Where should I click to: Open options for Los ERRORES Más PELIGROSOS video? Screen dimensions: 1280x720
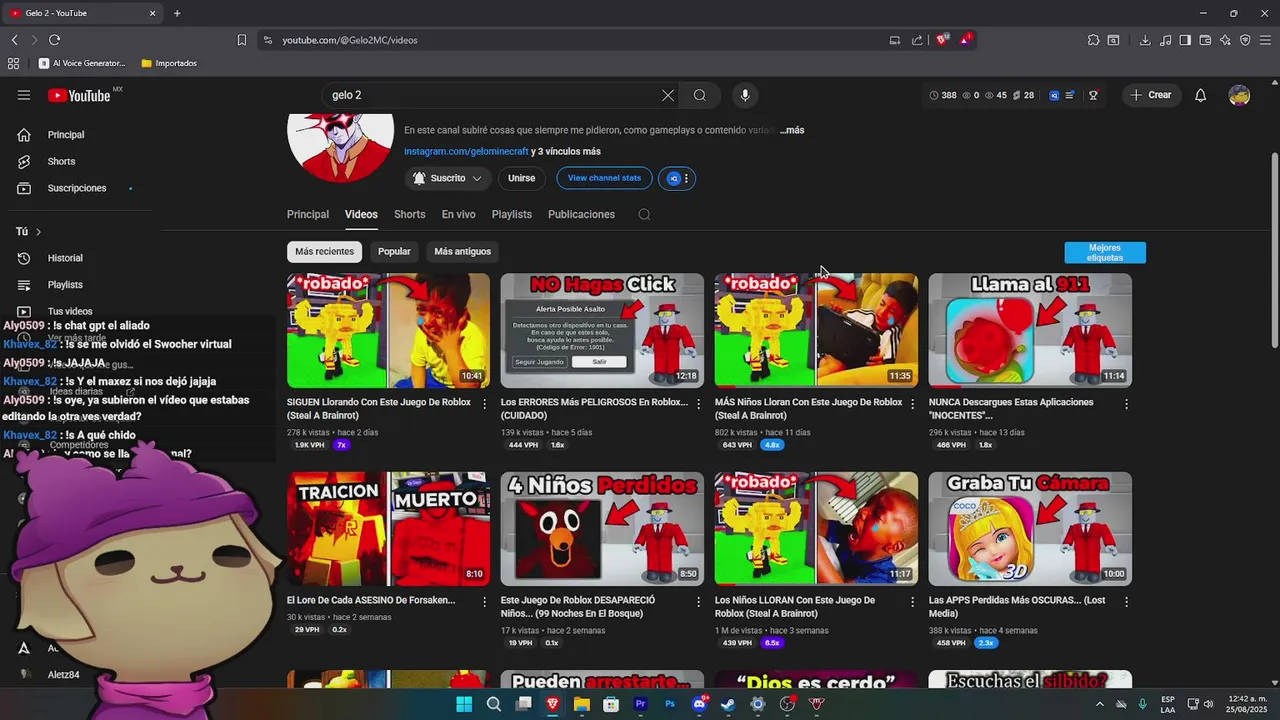[x=698, y=404]
